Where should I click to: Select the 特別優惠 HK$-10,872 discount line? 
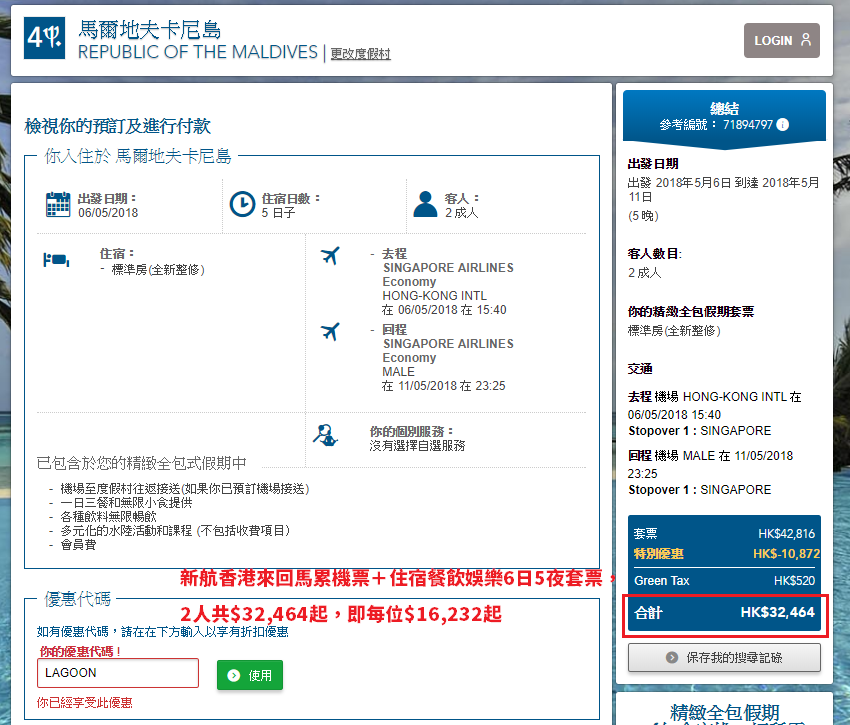[x=726, y=554]
